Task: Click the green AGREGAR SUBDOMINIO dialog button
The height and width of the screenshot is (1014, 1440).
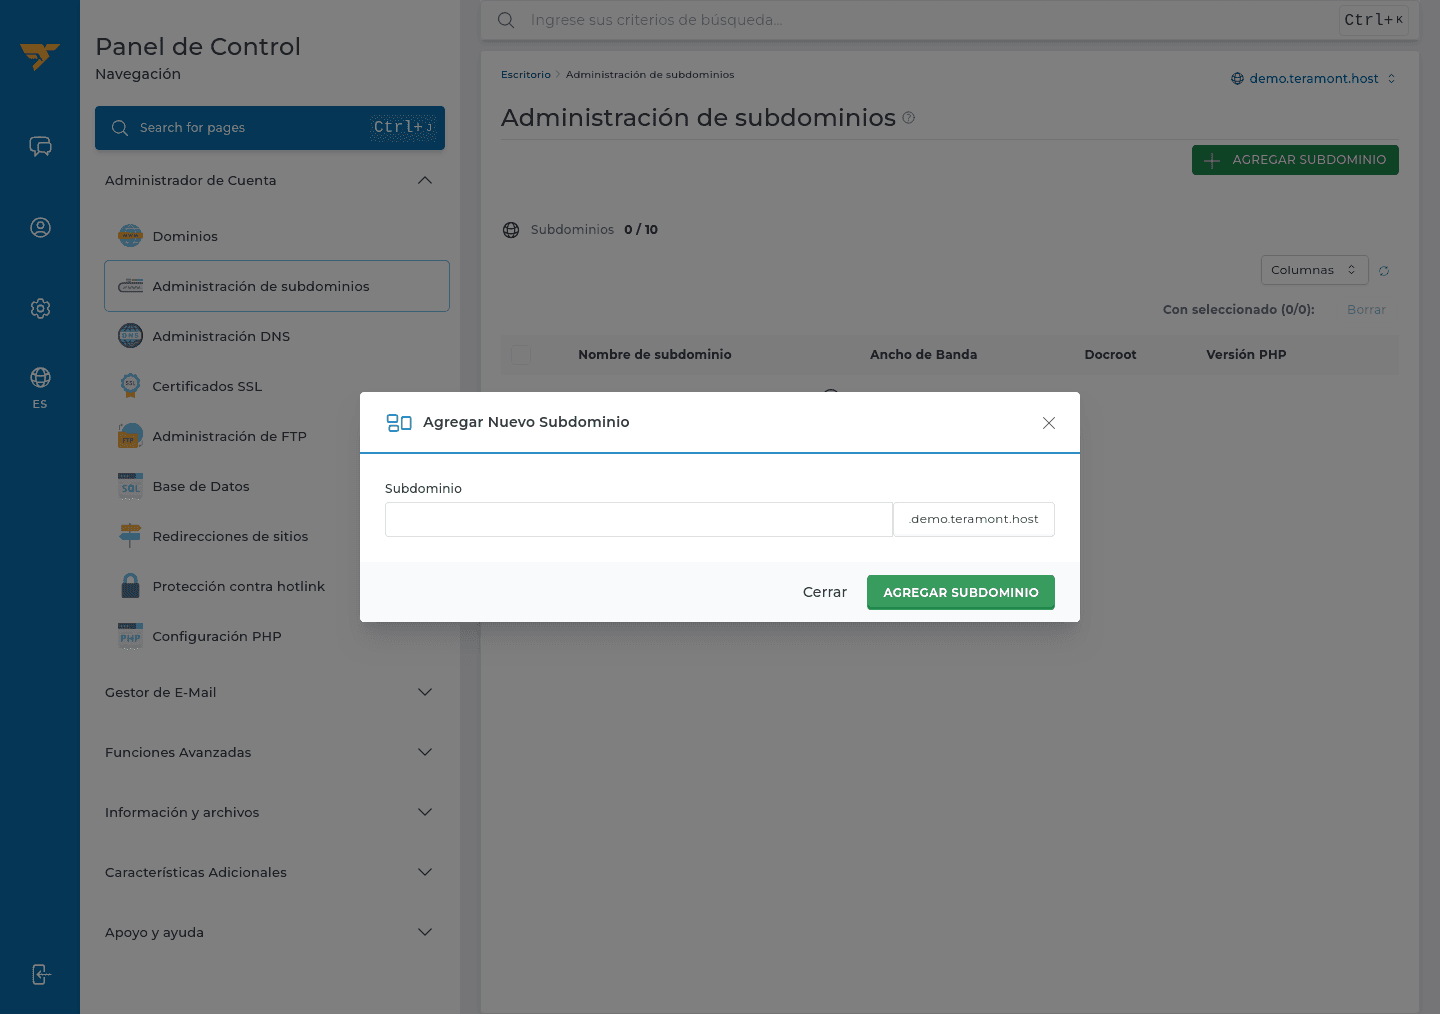Action: [960, 592]
